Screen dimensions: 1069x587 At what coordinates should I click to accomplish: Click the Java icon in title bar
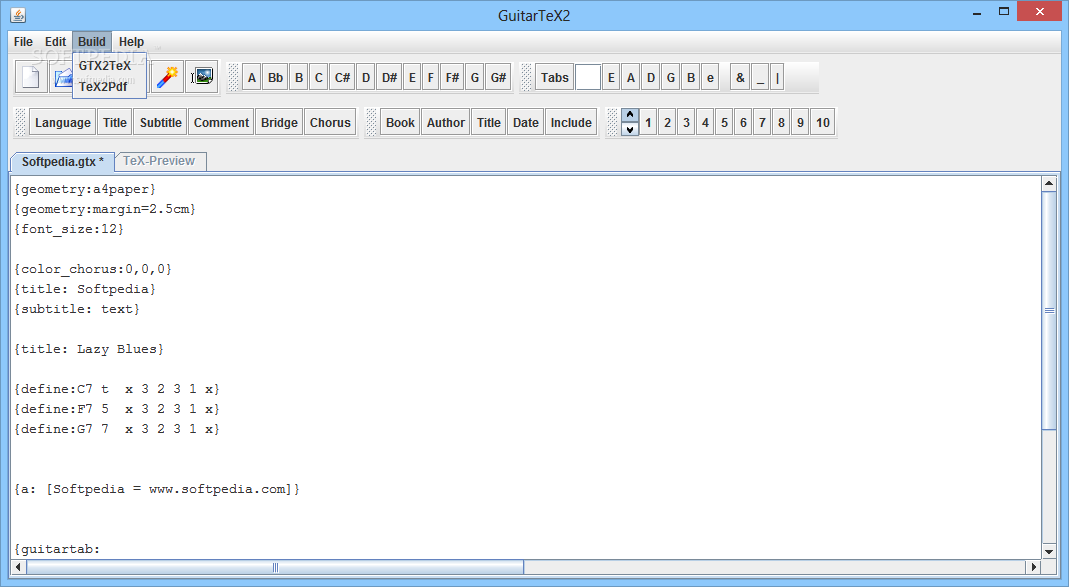click(18, 14)
